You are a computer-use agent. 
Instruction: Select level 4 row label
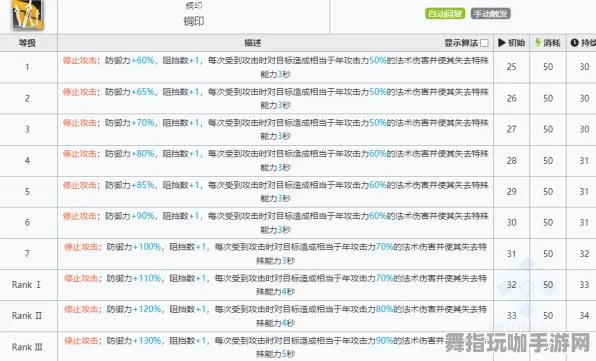click(27, 160)
